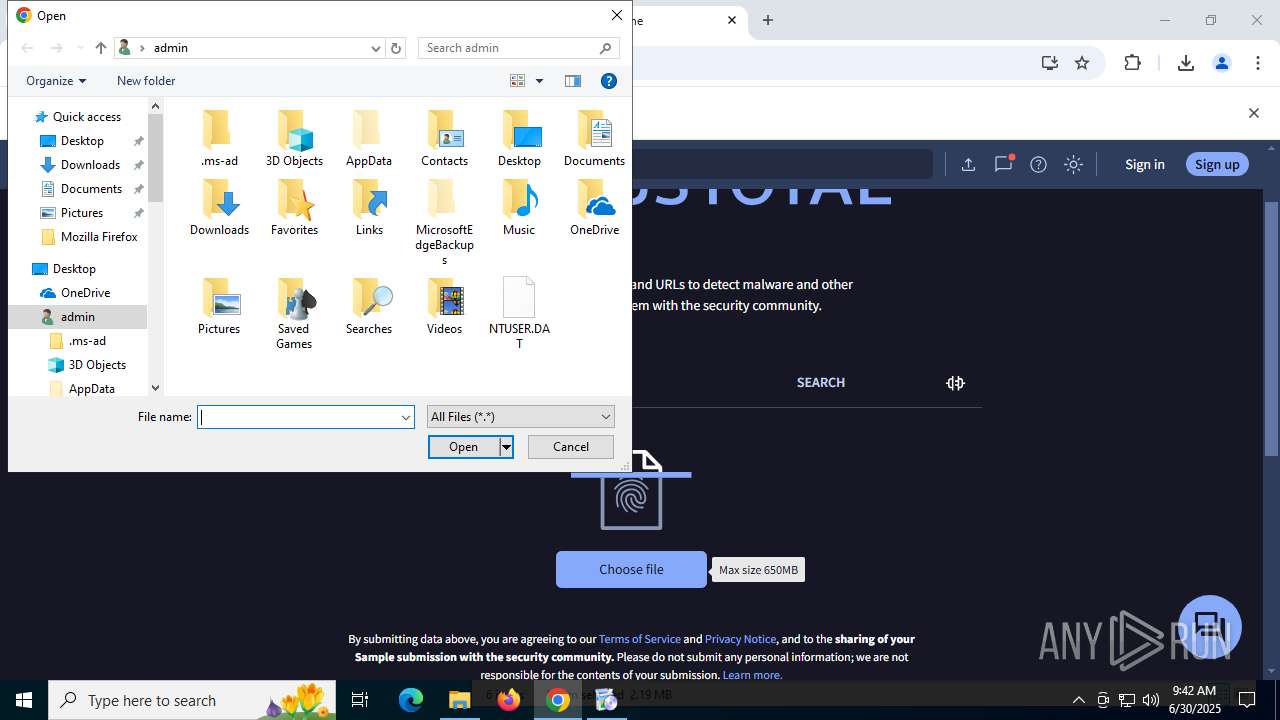Select the Desktop folder in file list
Viewport: 1280px width, 720px height.
coord(519,139)
